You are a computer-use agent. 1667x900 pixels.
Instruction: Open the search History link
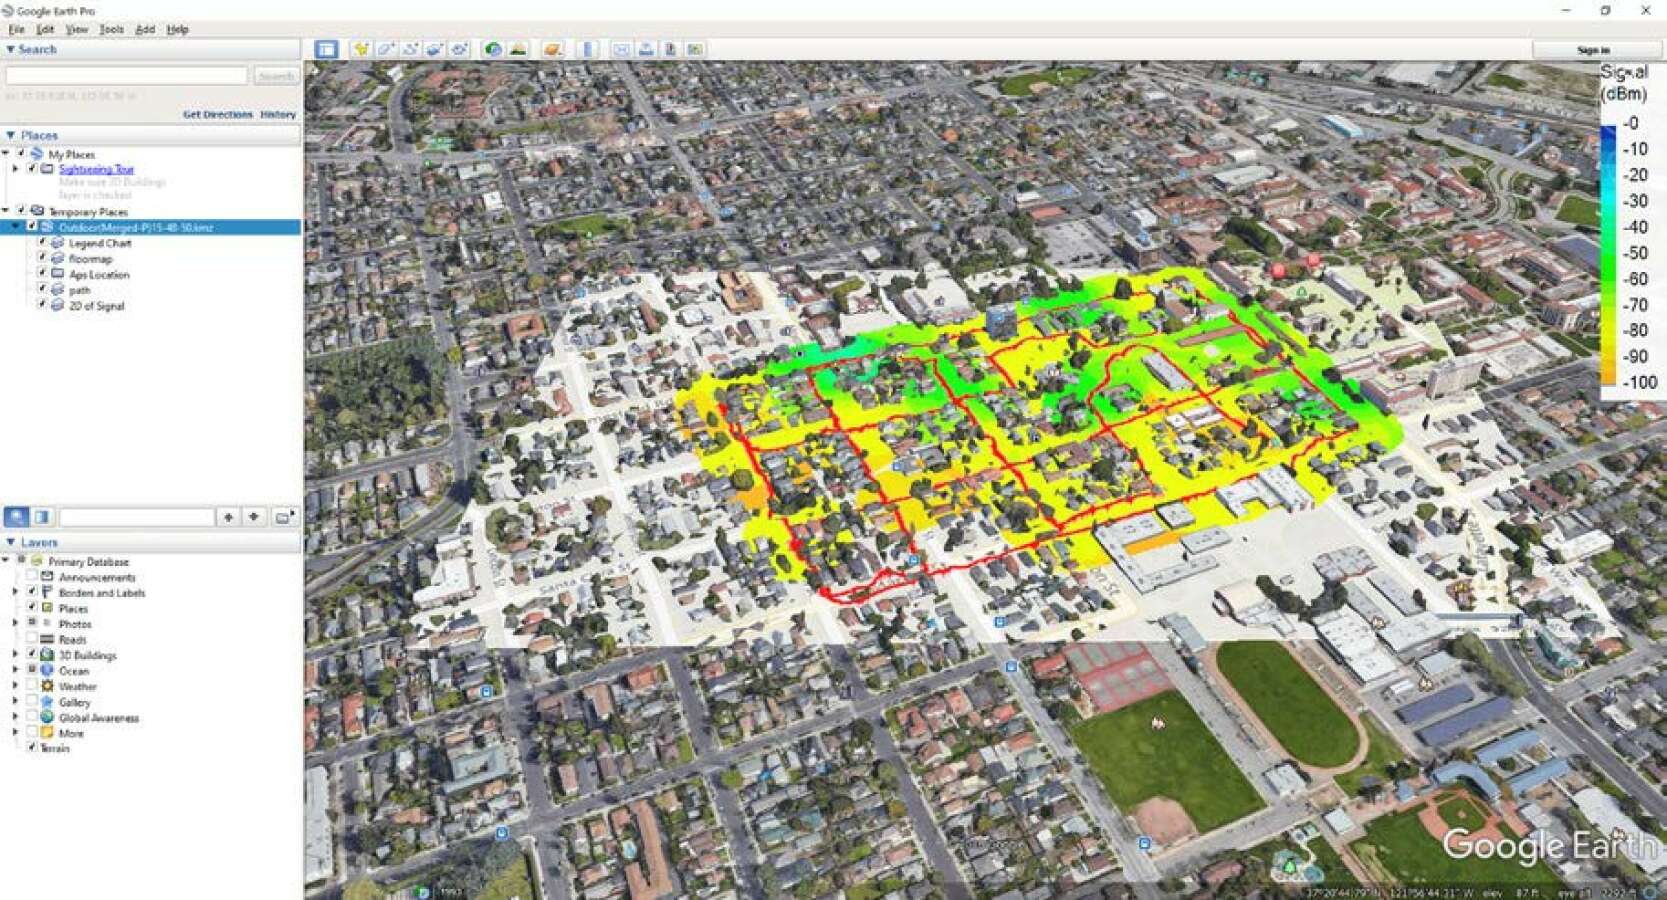pyautogui.click(x=278, y=114)
